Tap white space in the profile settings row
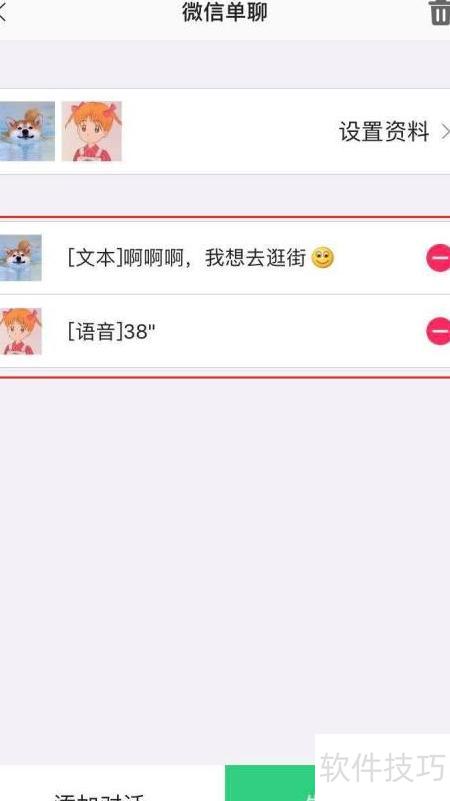 click(x=230, y=131)
